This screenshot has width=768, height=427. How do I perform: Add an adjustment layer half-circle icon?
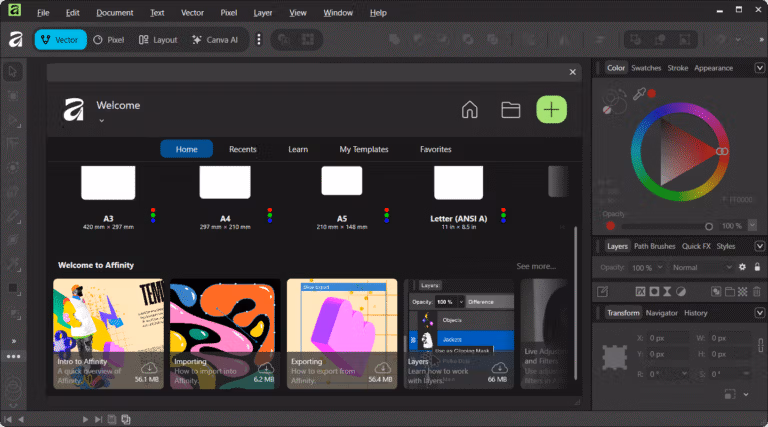click(x=681, y=291)
